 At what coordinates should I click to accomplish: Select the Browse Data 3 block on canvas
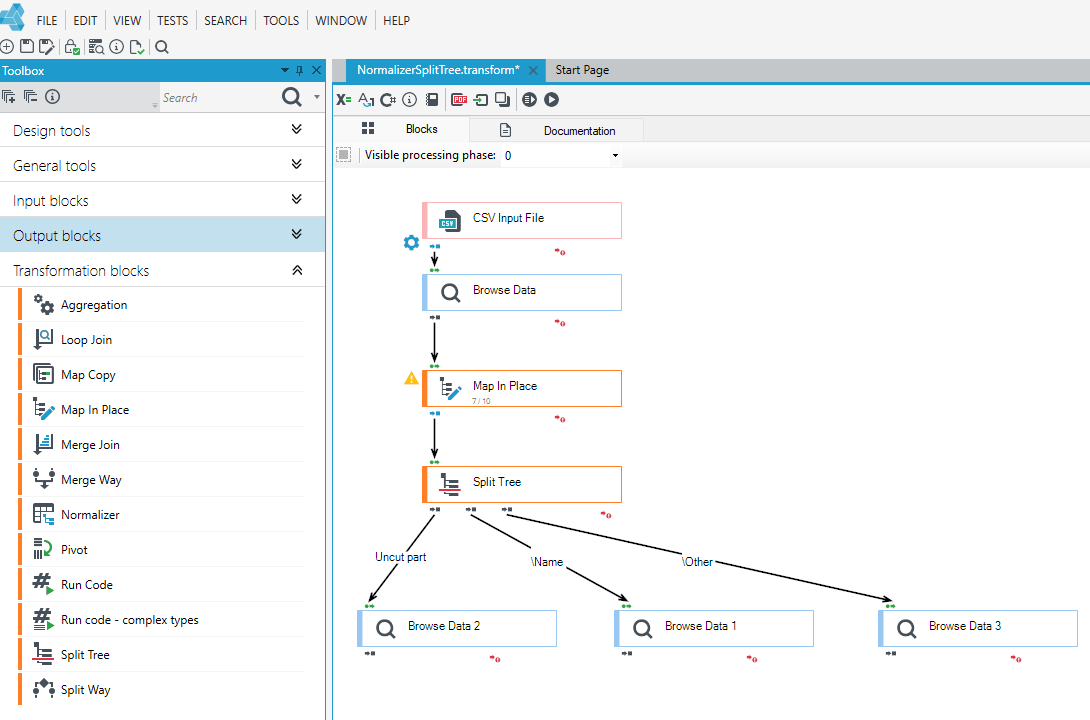[x=978, y=628]
